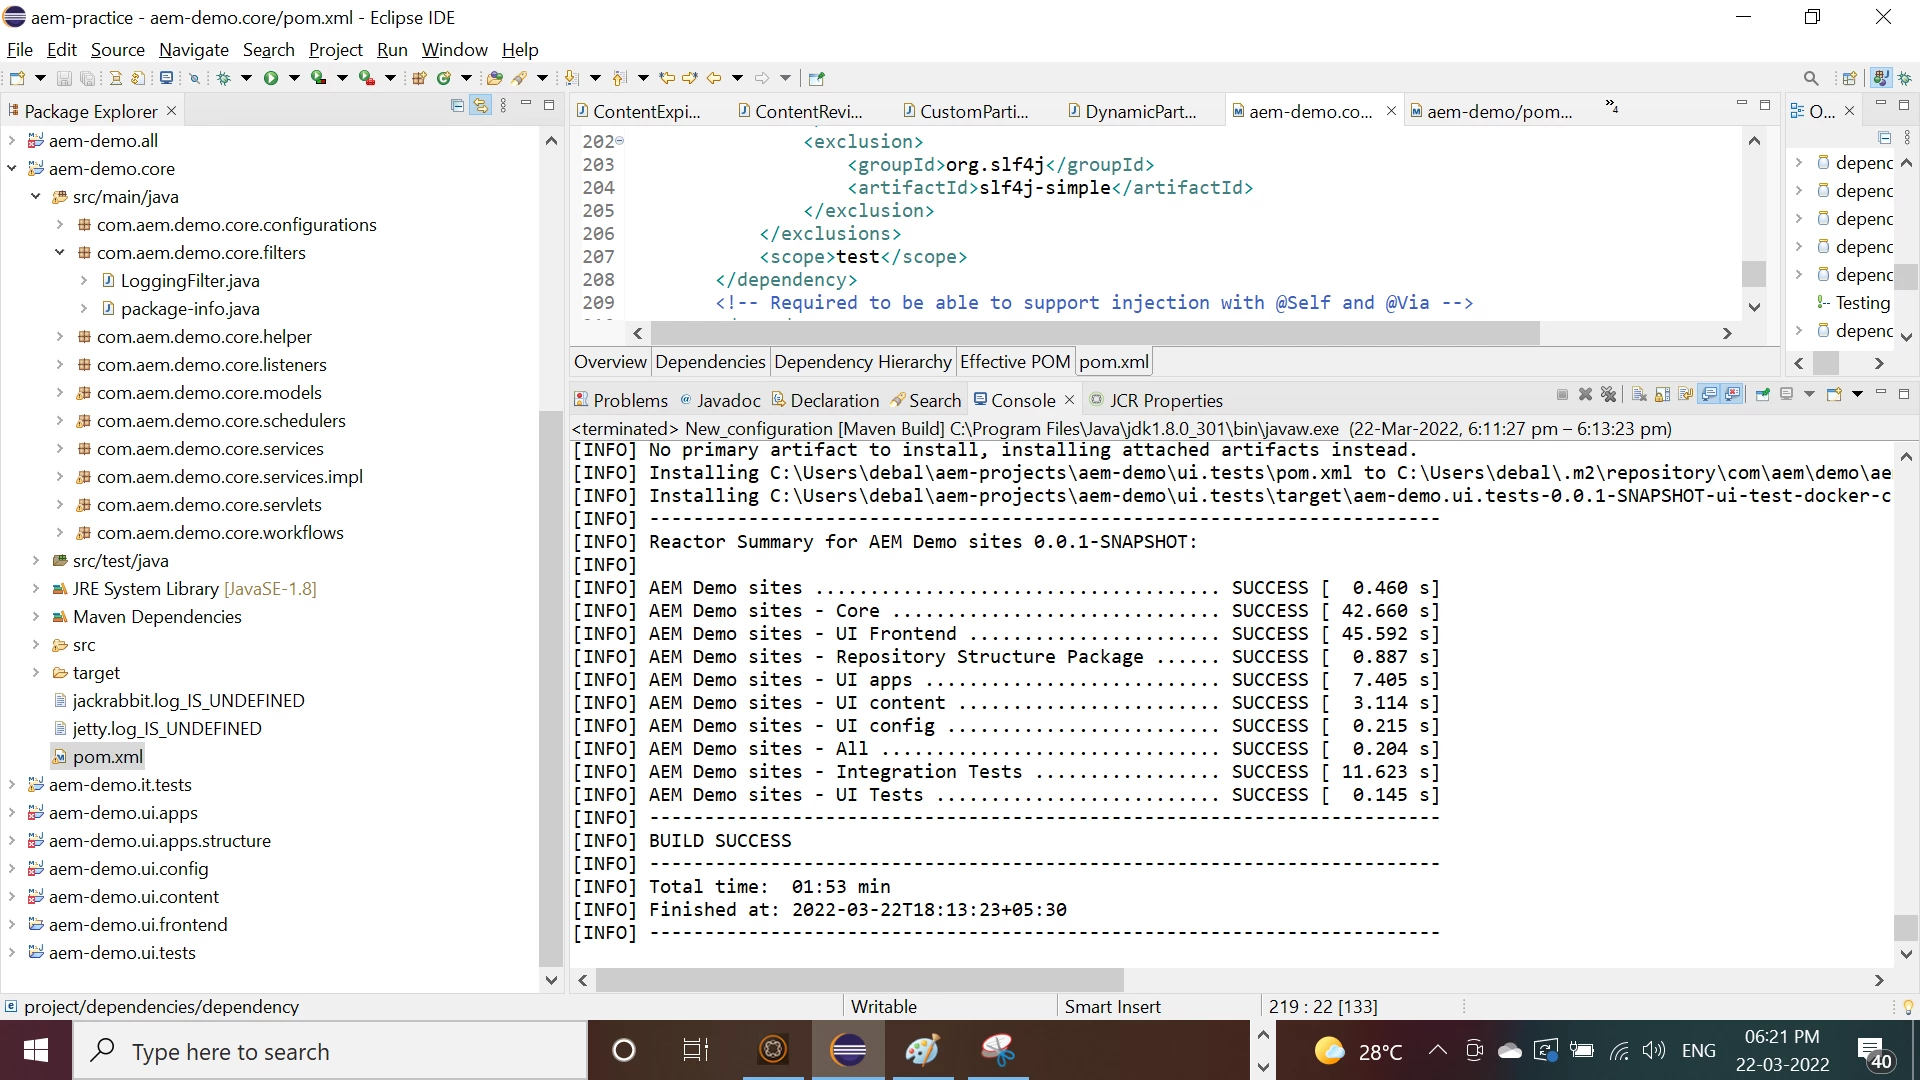Toggle Show Console on standard output change
Screen dimensions: 1920x1080
1710,395
